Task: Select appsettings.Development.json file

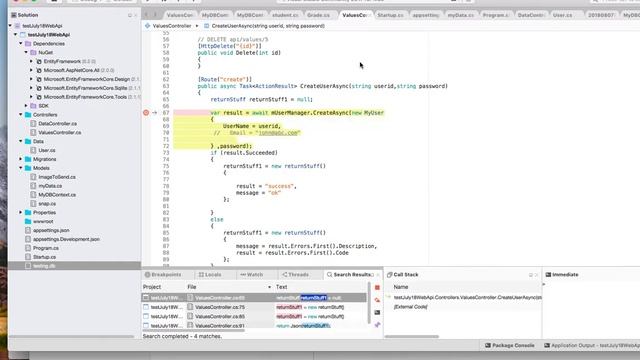Action: click(x=66, y=239)
